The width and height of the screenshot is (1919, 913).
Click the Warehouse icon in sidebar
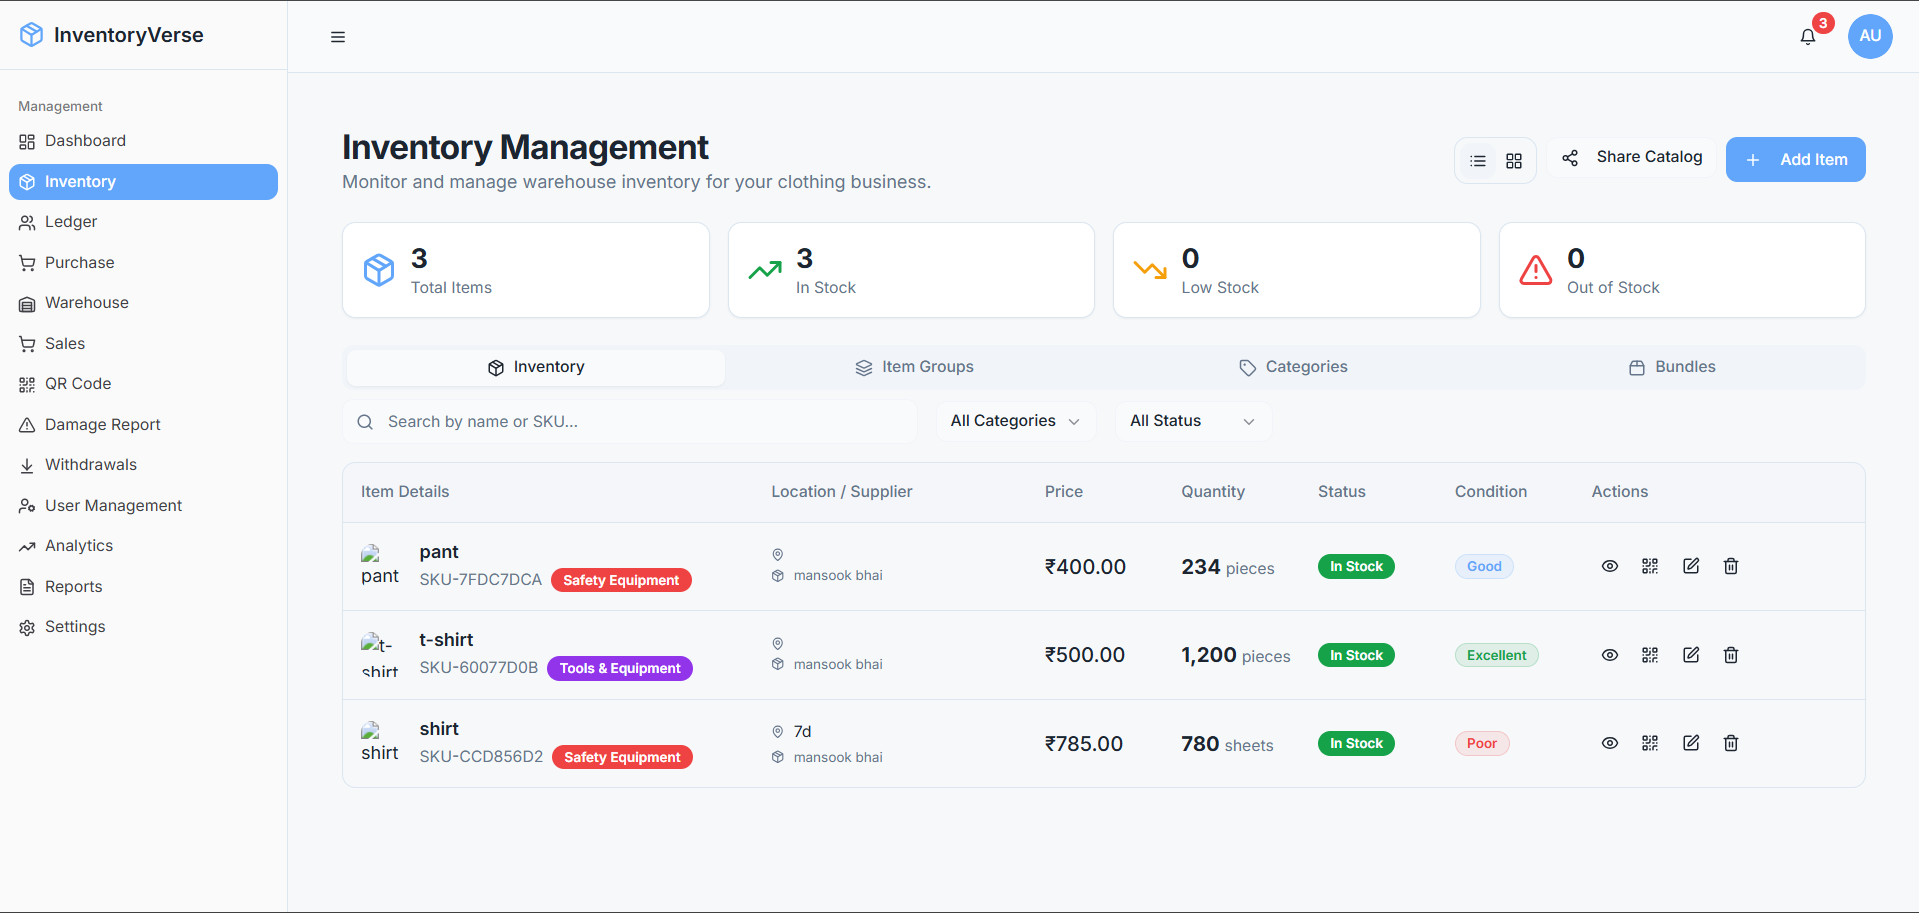[26, 303]
